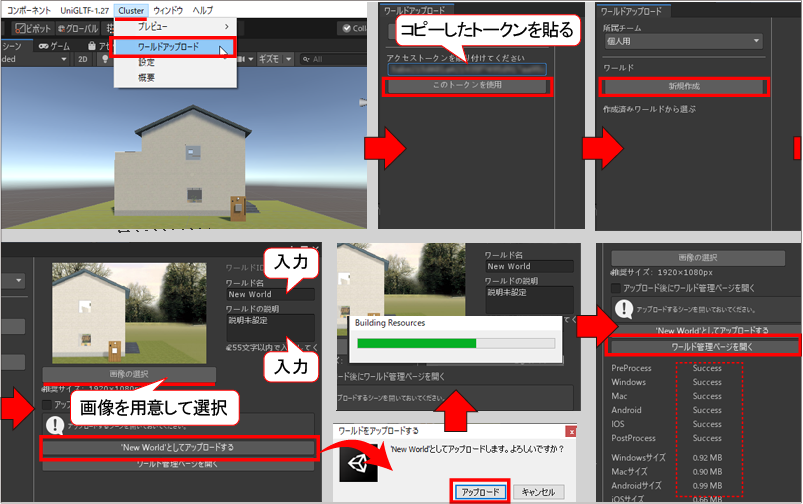The width and height of the screenshot is (803, 504).
Task: Expand the プレビュー submenu arrow
Action: click(x=226, y=25)
